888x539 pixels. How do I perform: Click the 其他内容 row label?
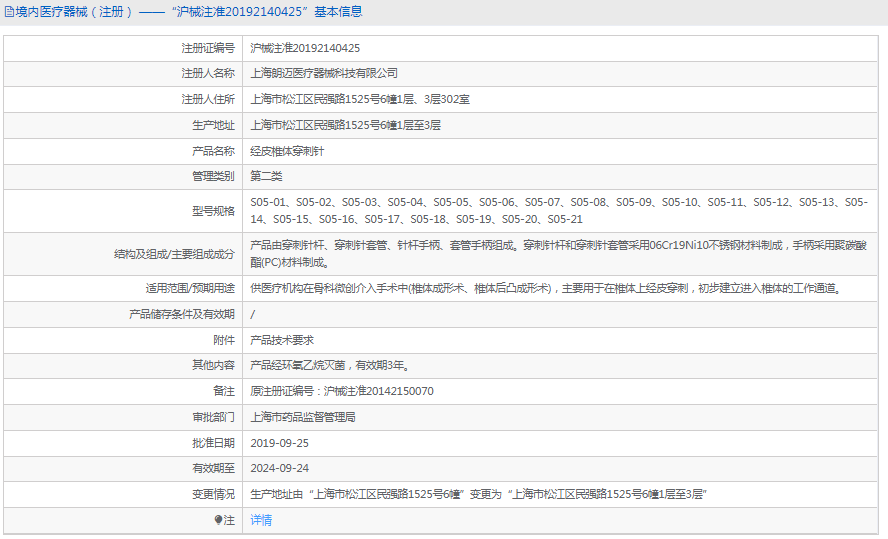coord(214,365)
